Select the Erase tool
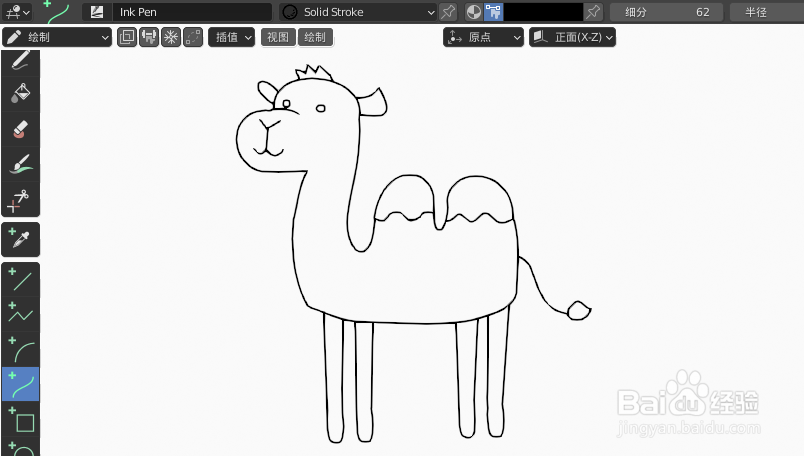This screenshot has width=804, height=456. [x=21, y=129]
